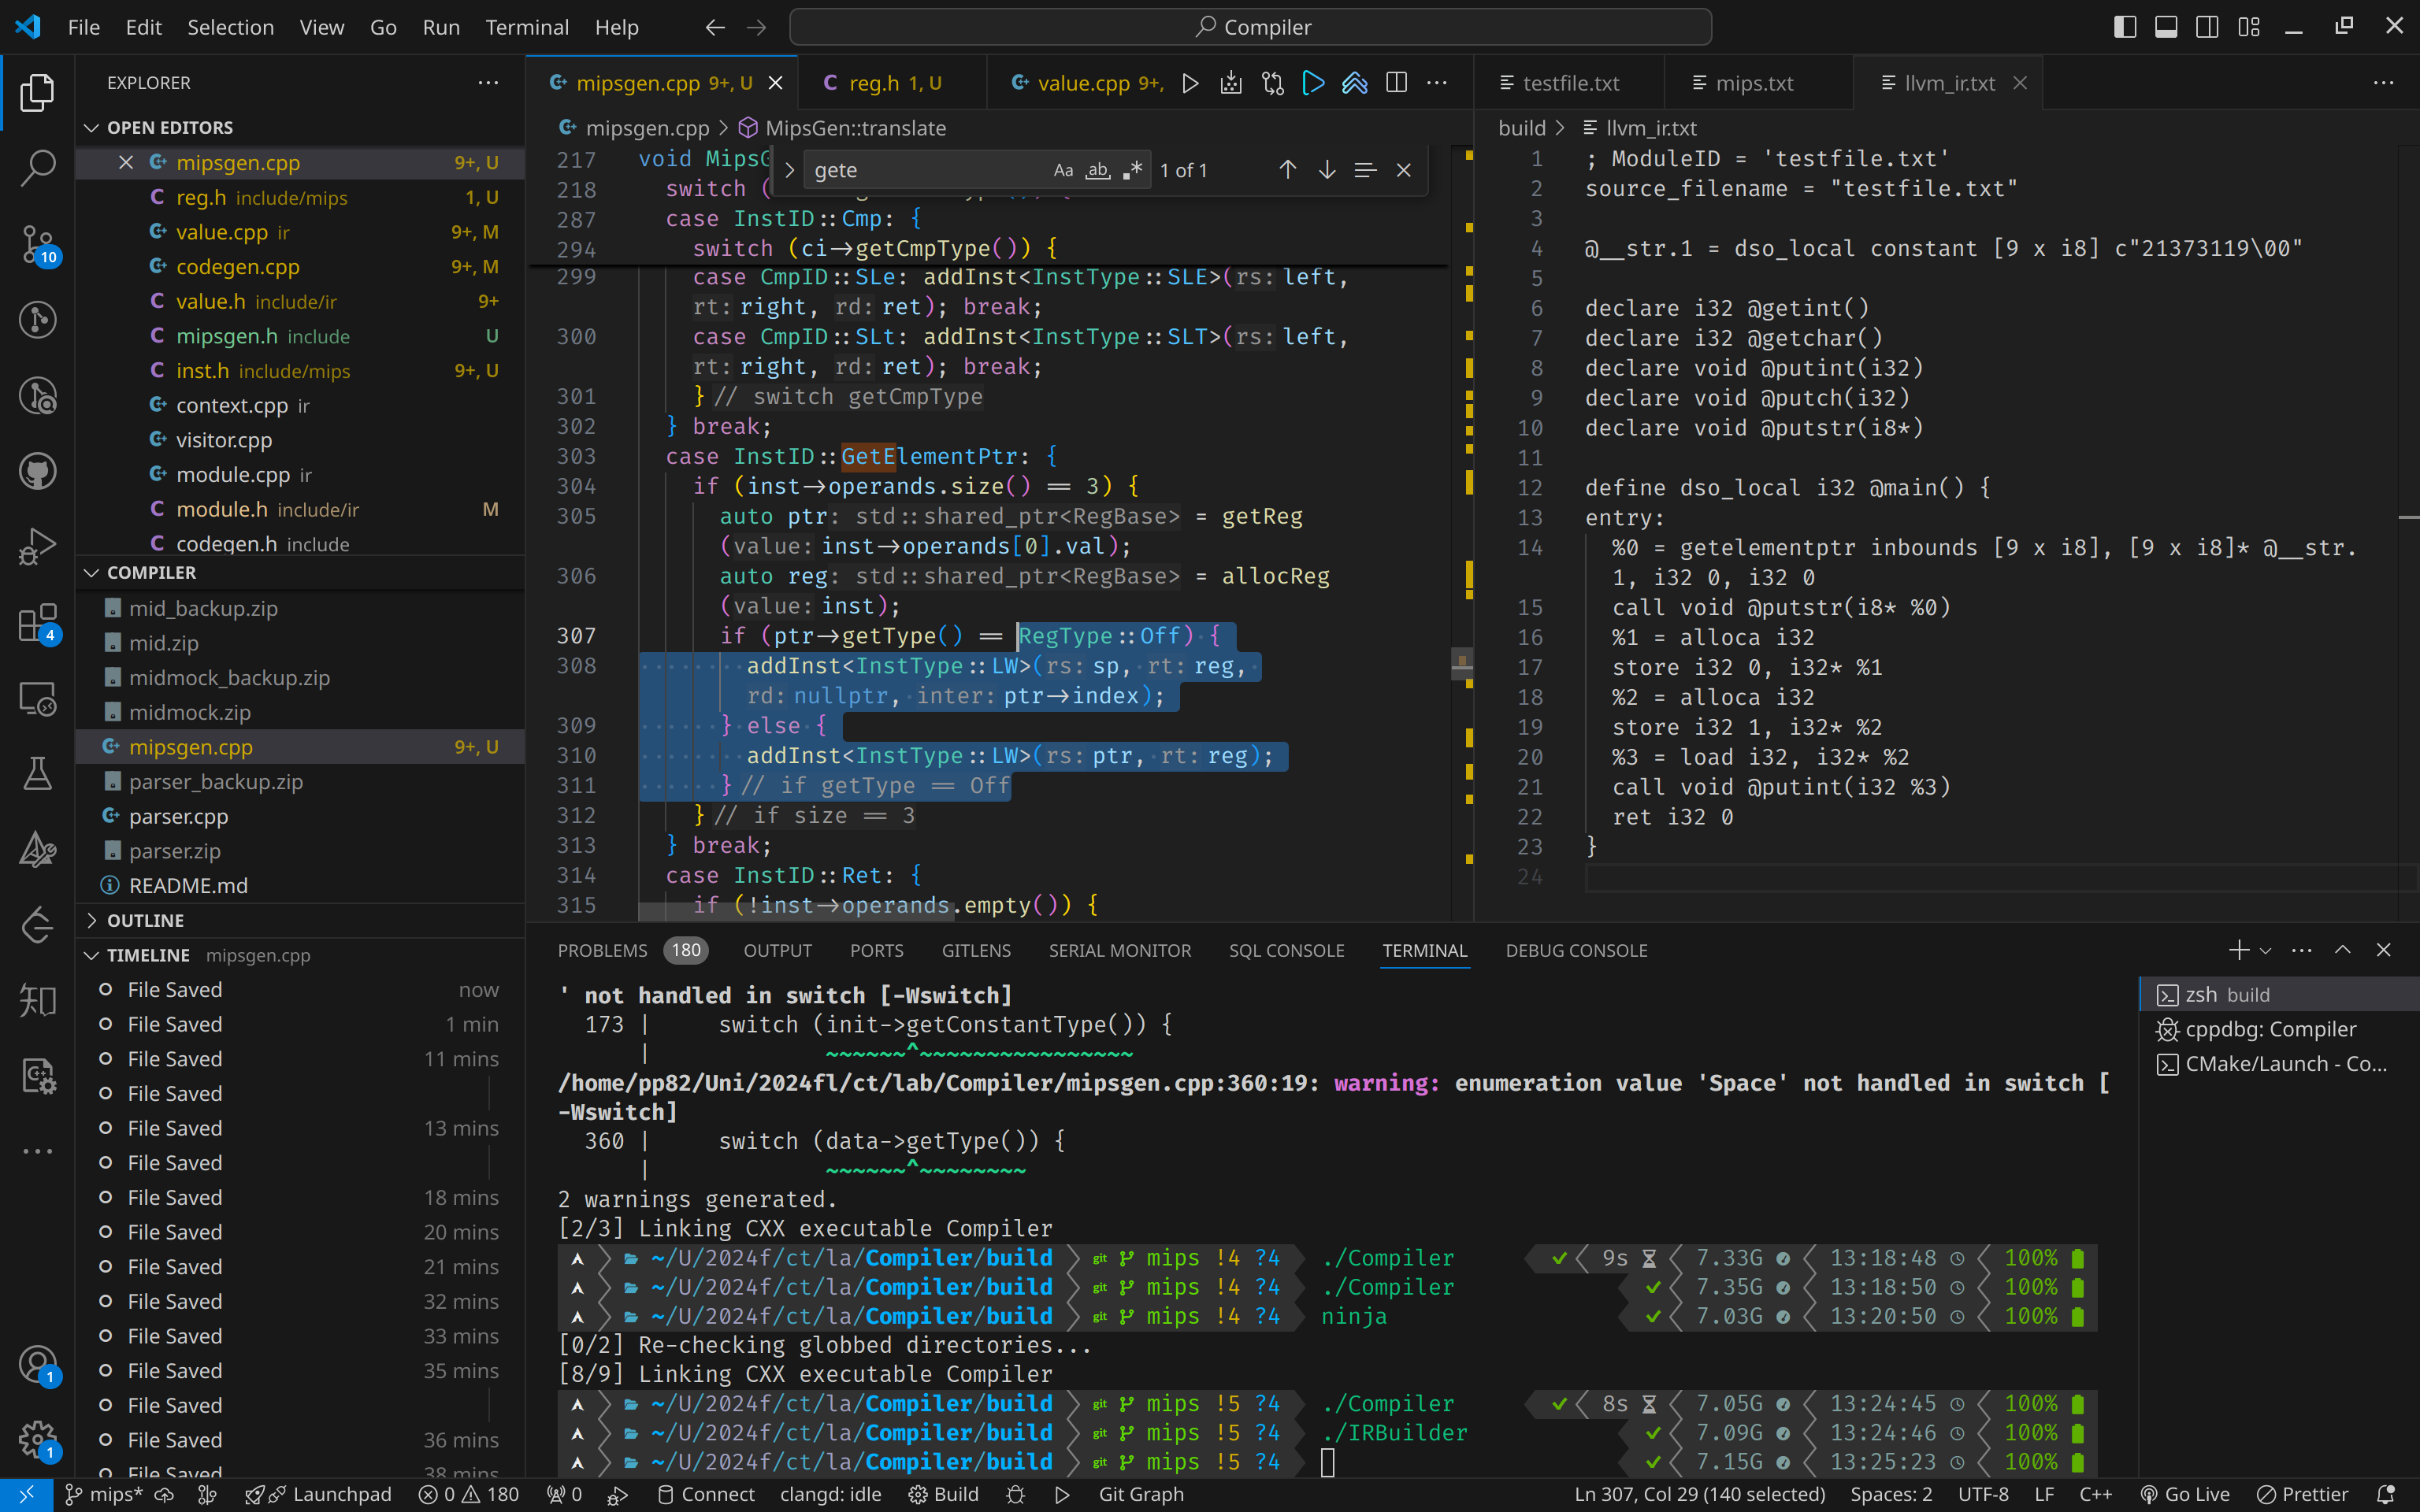Toggle Match Whole Word in find widget
Image resolution: width=2420 pixels, height=1512 pixels.
1097,170
